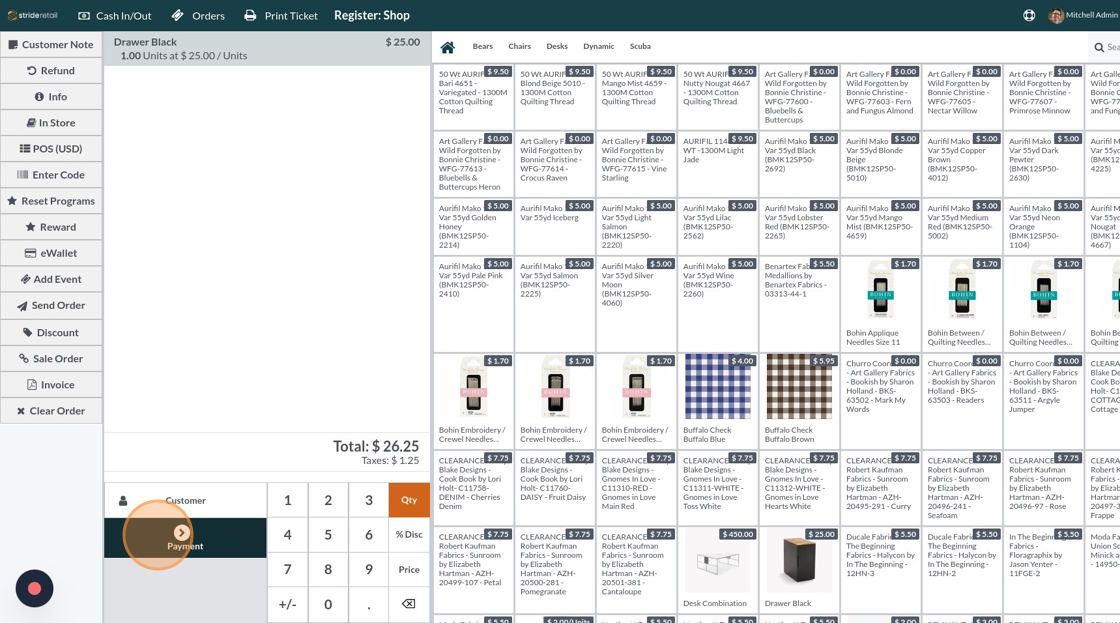
Task: Add Aurifil Mako Var 55yd Silver Moon product
Action: click(x=636, y=303)
